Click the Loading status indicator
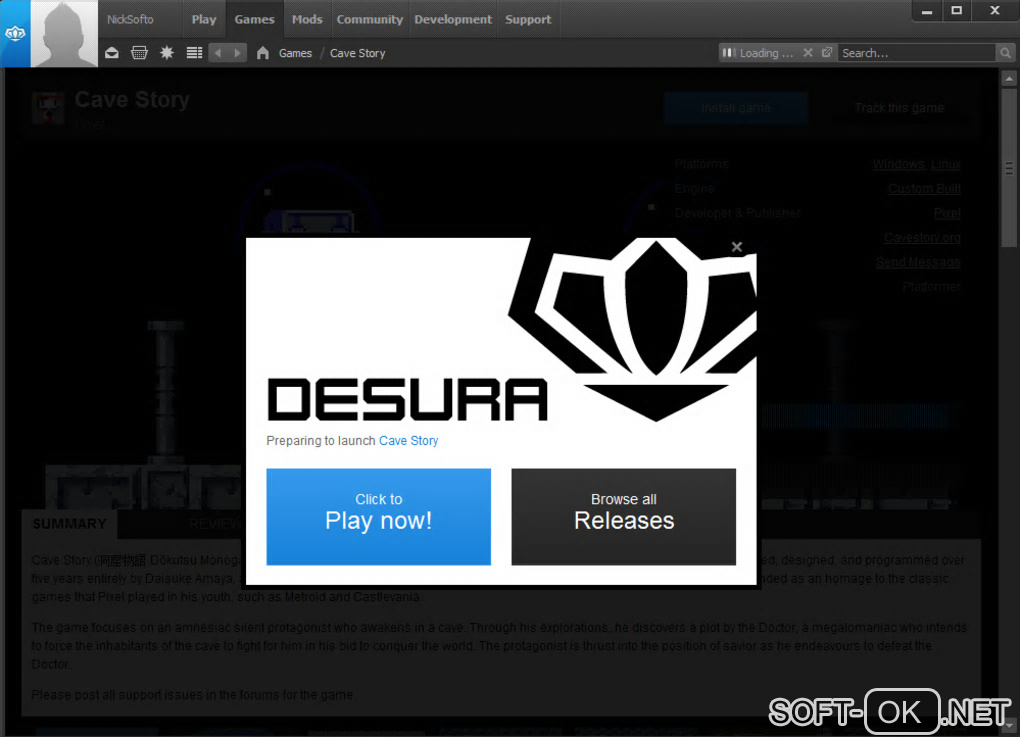 pos(758,53)
